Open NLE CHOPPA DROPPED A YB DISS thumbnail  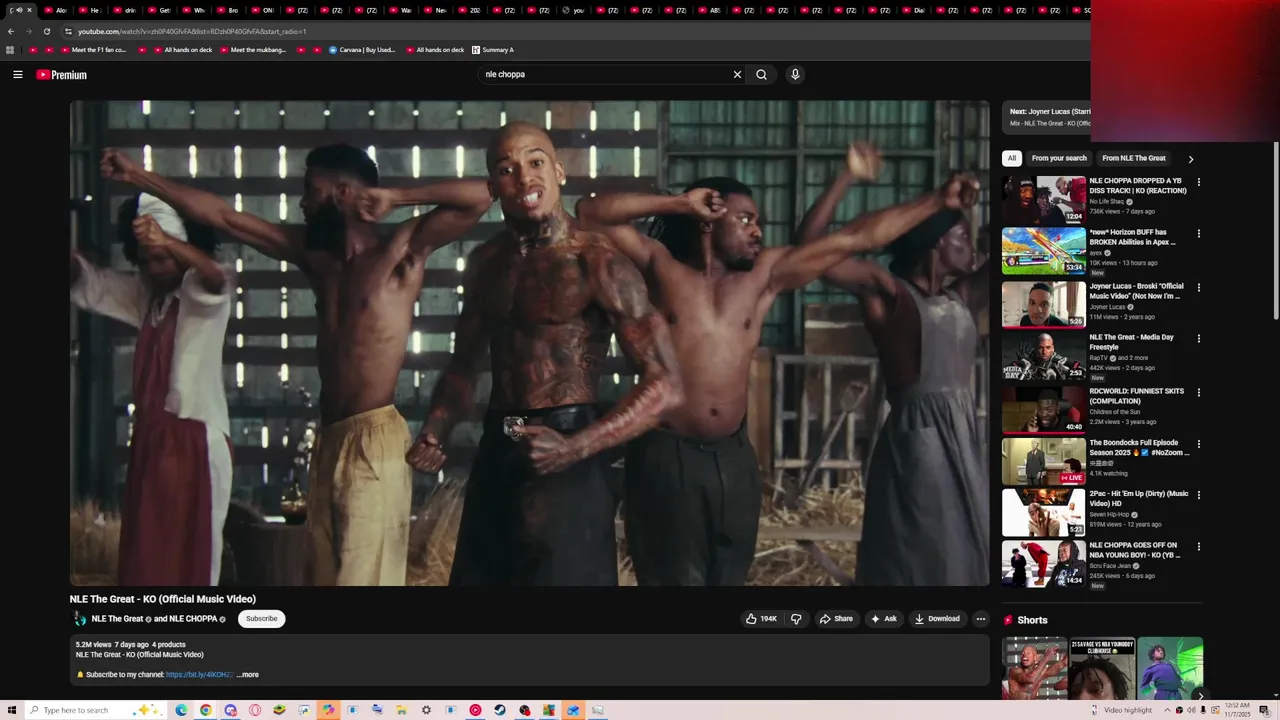click(1044, 200)
